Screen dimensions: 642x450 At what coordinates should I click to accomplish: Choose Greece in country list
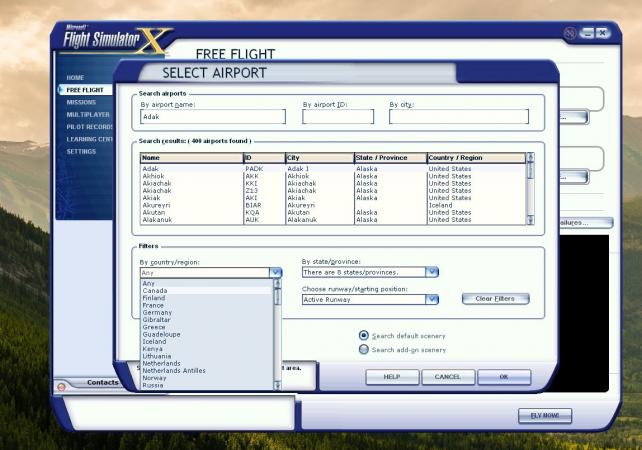207,327
